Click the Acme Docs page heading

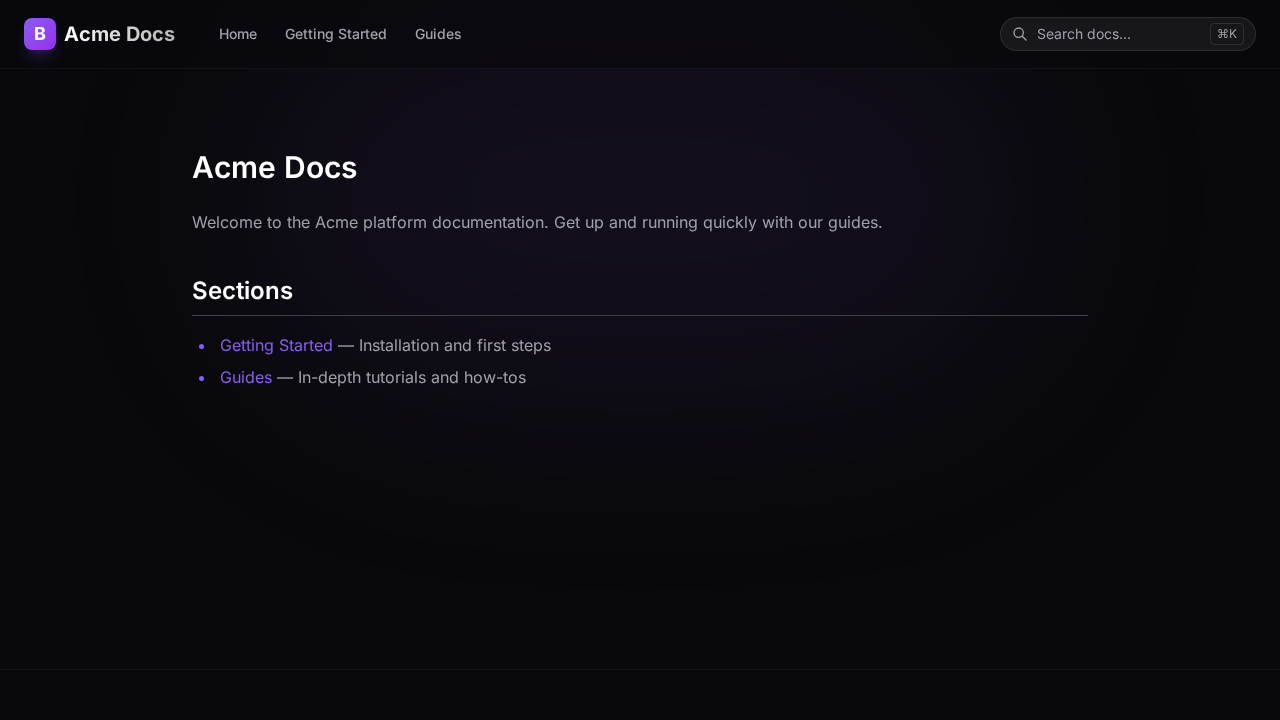point(275,167)
